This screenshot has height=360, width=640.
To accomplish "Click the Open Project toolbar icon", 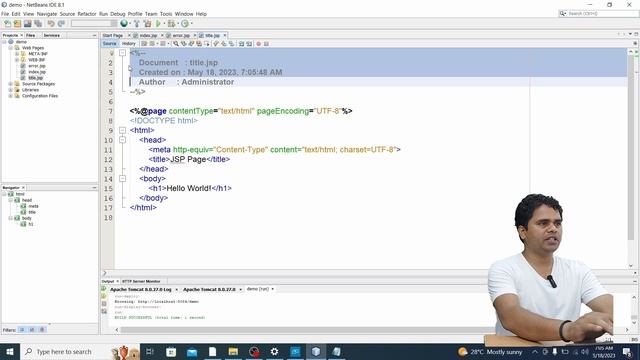I will 28,24.
